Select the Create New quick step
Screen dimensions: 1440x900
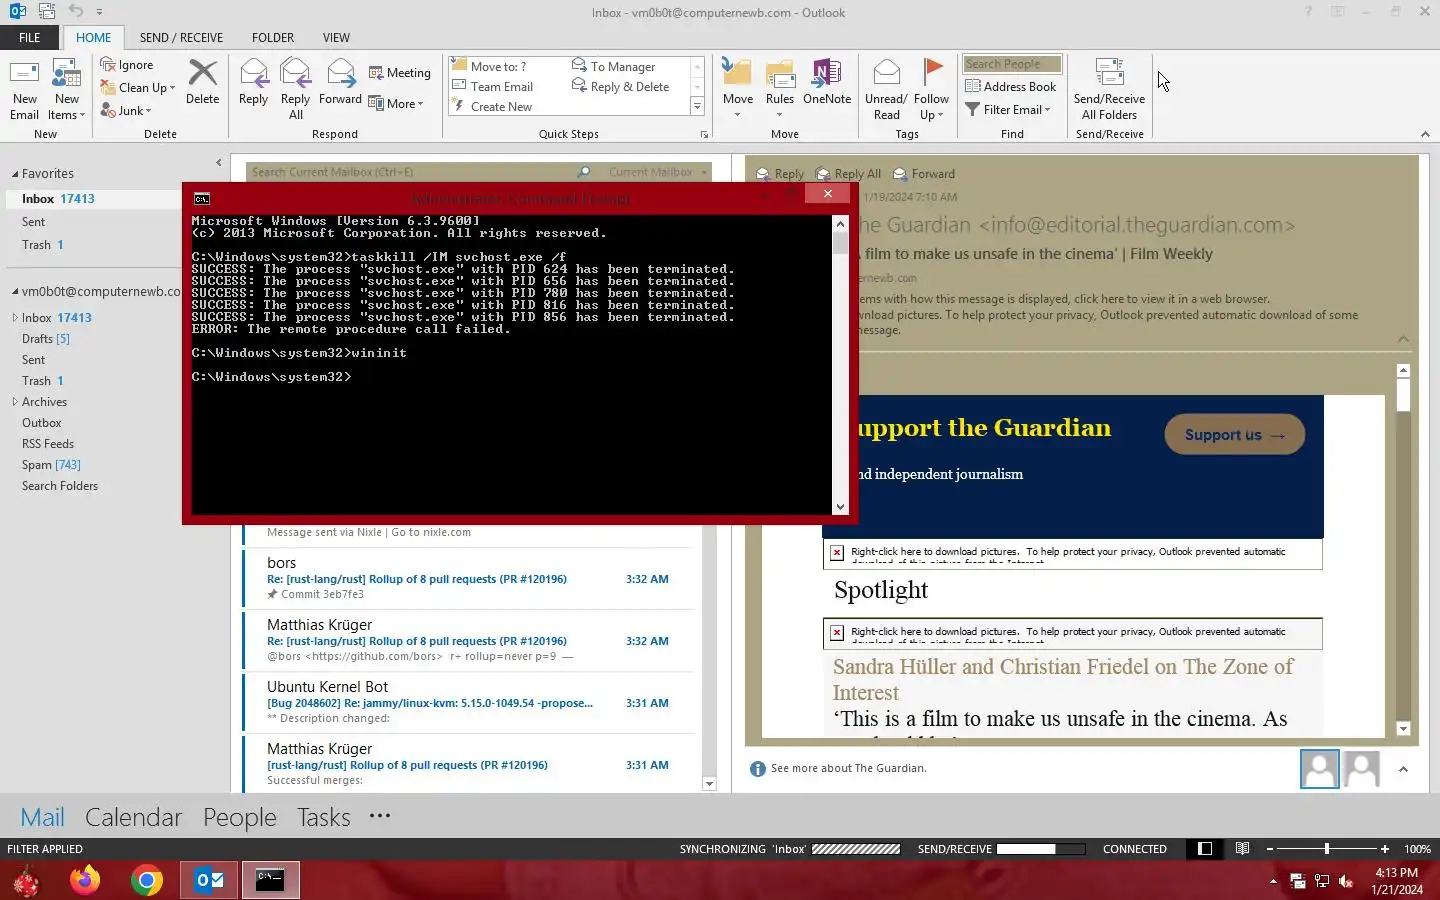click(x=491, y=107)
